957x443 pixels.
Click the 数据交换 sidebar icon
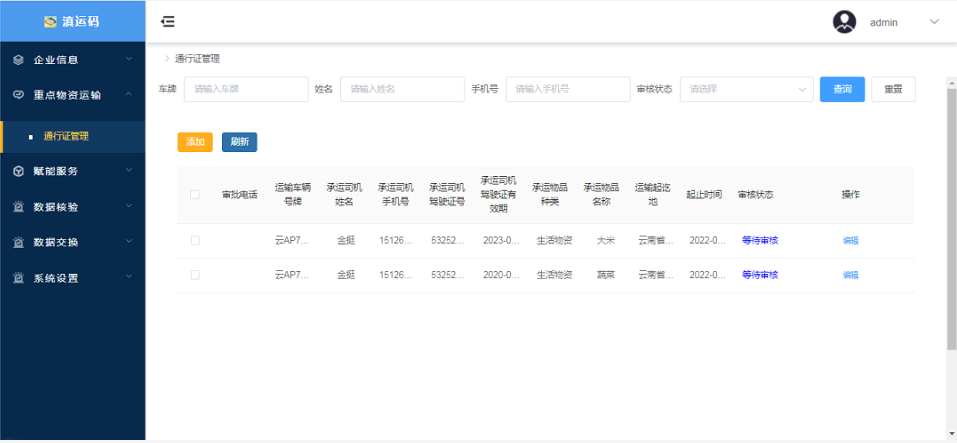18,242
